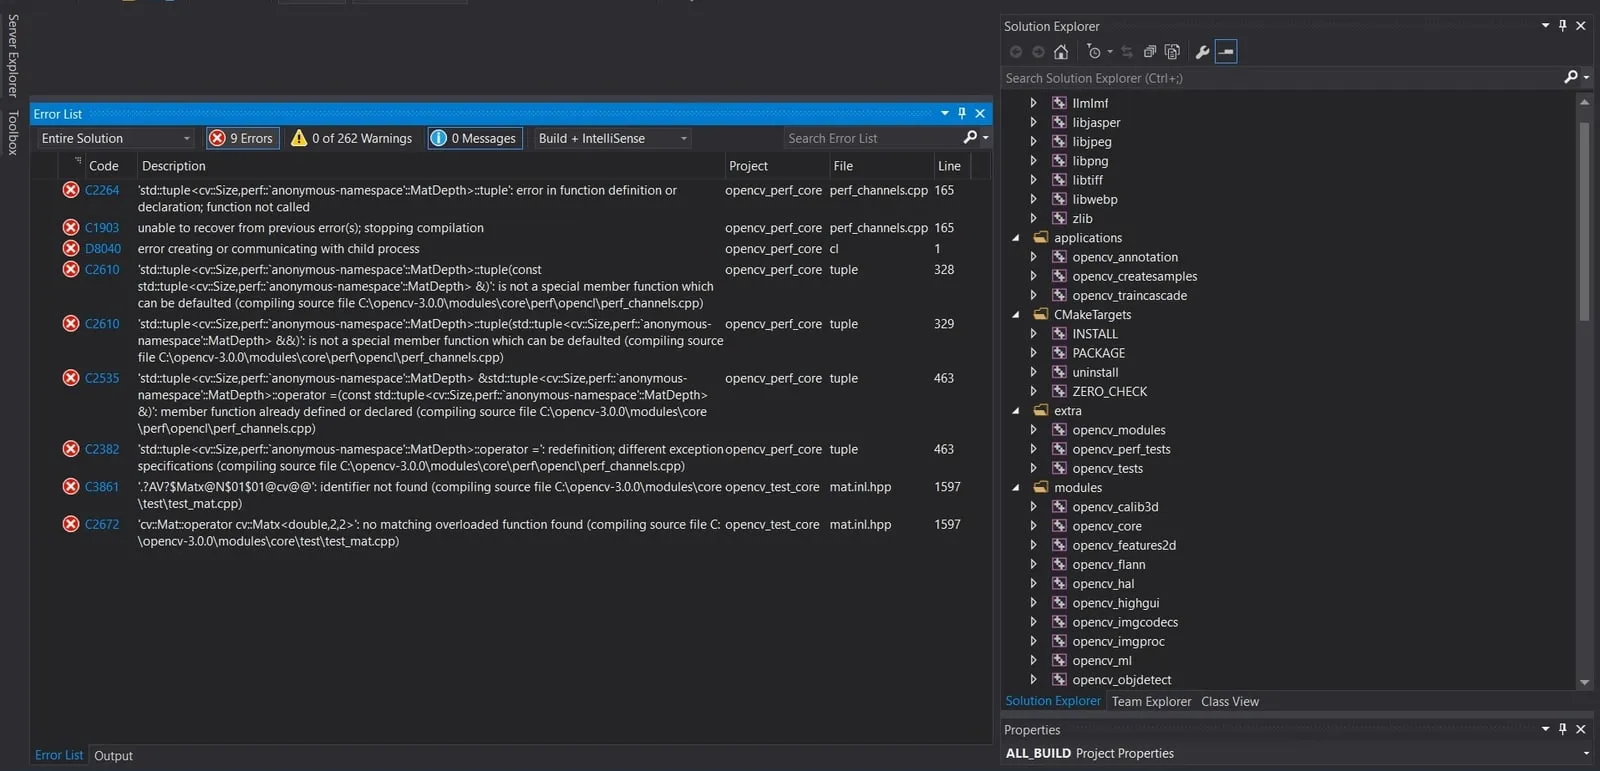Click the modules folder icon

pos(1041,488)
